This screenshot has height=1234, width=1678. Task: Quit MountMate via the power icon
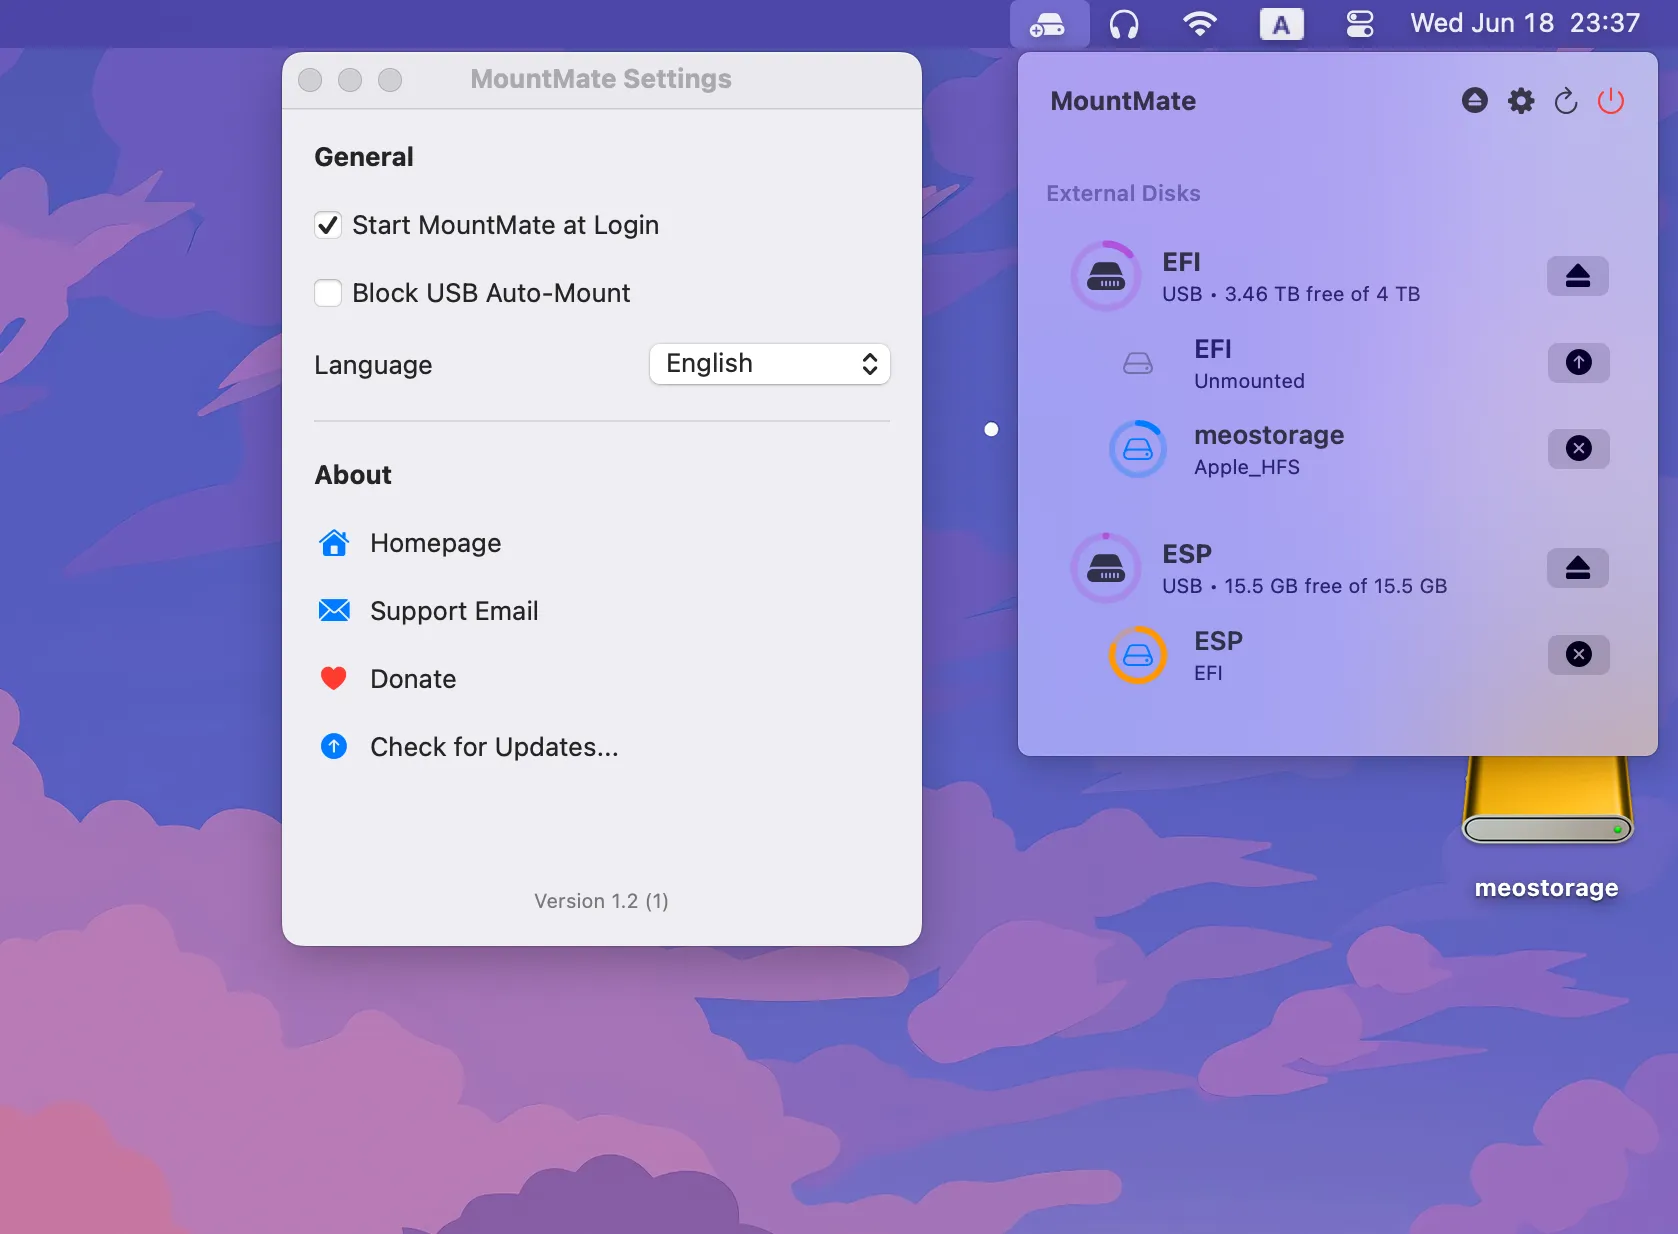click(1611, 101)
